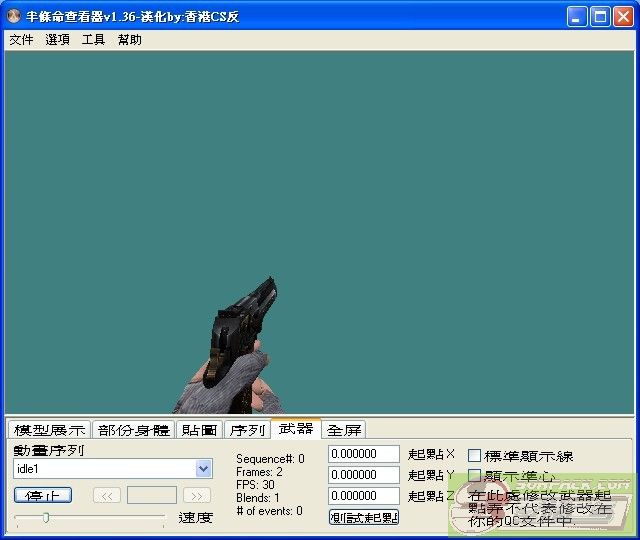Step to previous frame with << button

click(x=107, y=496)
